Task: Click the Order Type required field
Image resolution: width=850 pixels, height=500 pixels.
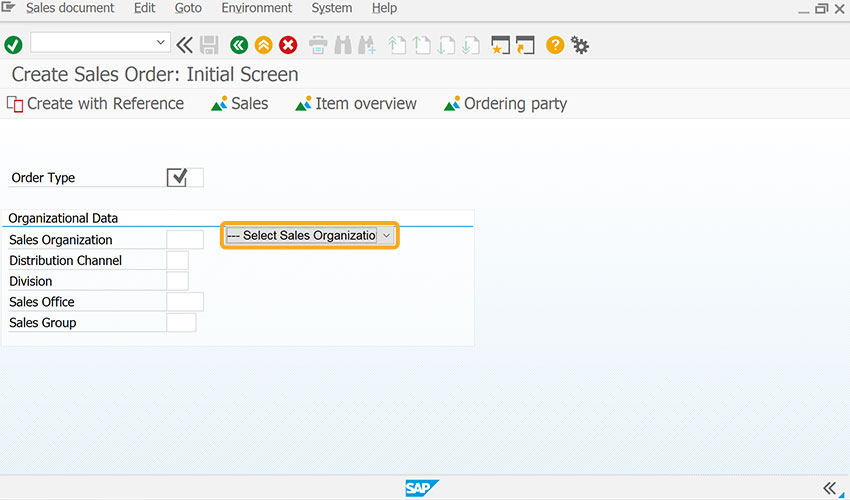Action: [x=185, y=177]
